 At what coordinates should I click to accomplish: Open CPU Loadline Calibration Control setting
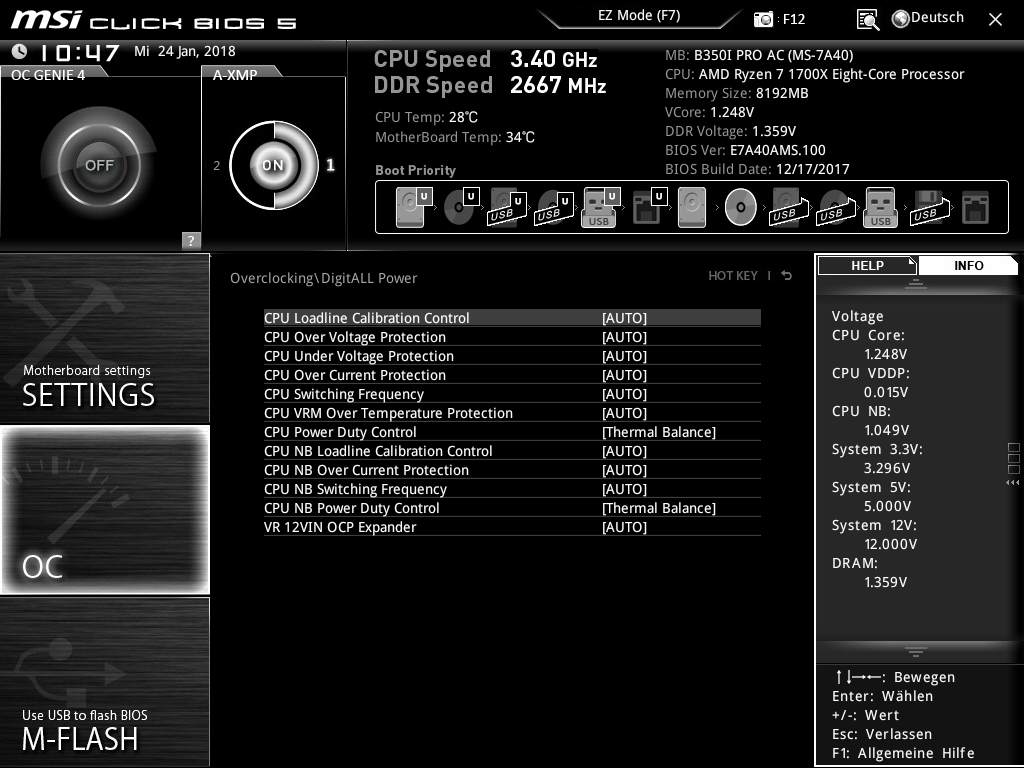512,318
